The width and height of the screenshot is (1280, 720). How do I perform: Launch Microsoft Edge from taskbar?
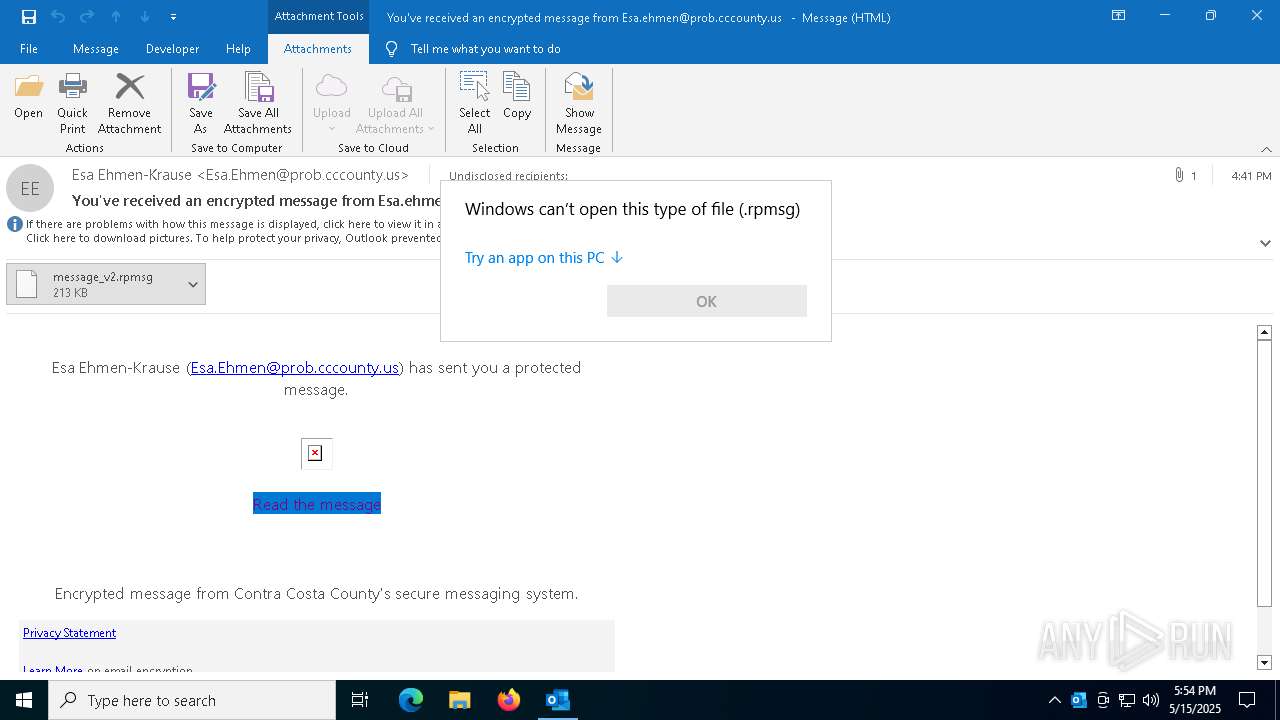coord(411,700)
